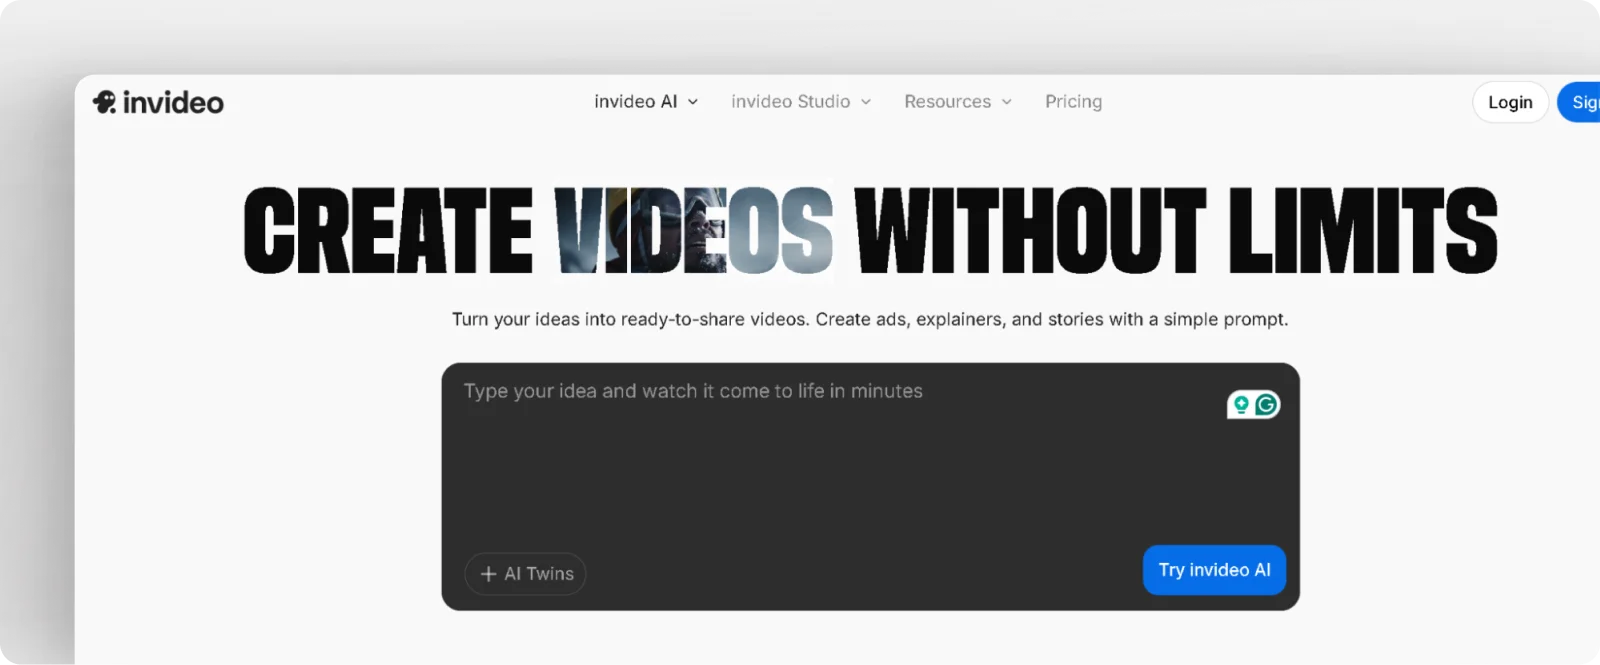The image size is (1600, 665).
Task: Click the Login button
Action: point(1510,102)
